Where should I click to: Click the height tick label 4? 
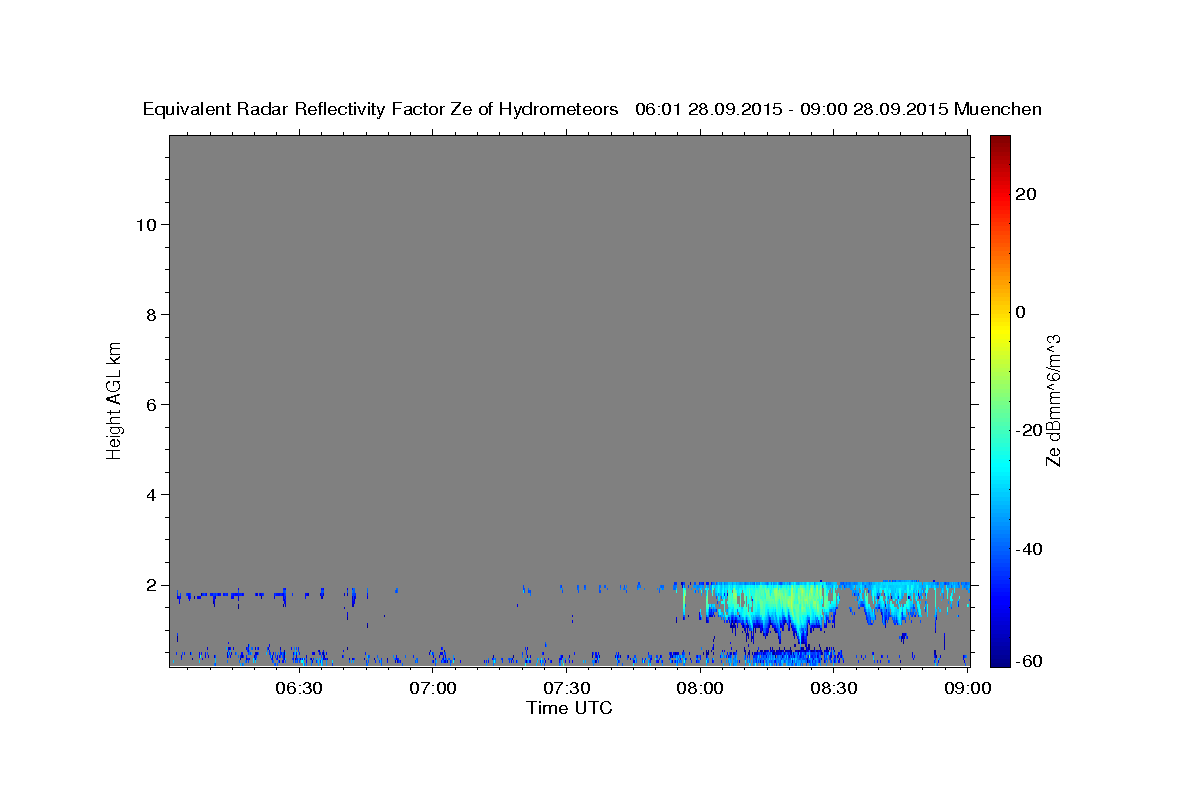pyautogui.click(x=149, y=494)
